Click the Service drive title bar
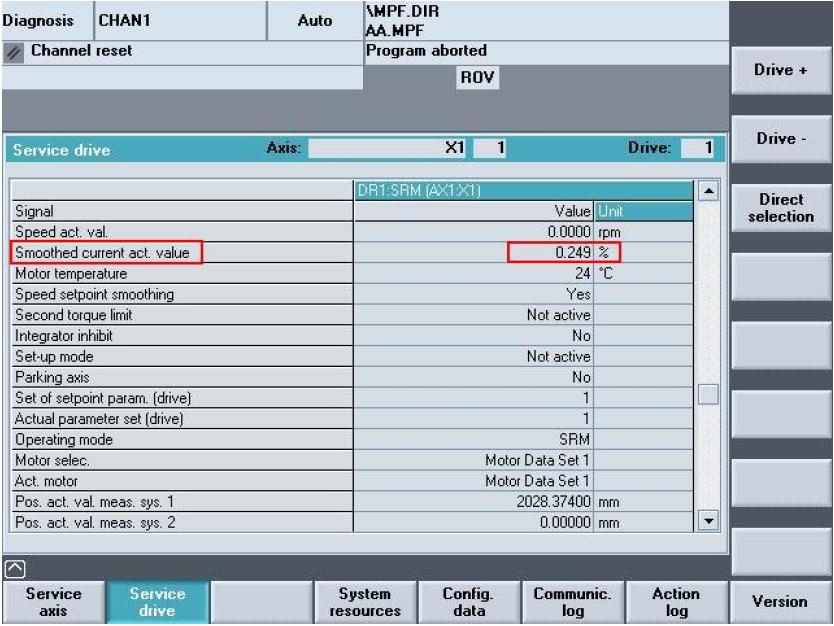 click(x=365, y=148)
